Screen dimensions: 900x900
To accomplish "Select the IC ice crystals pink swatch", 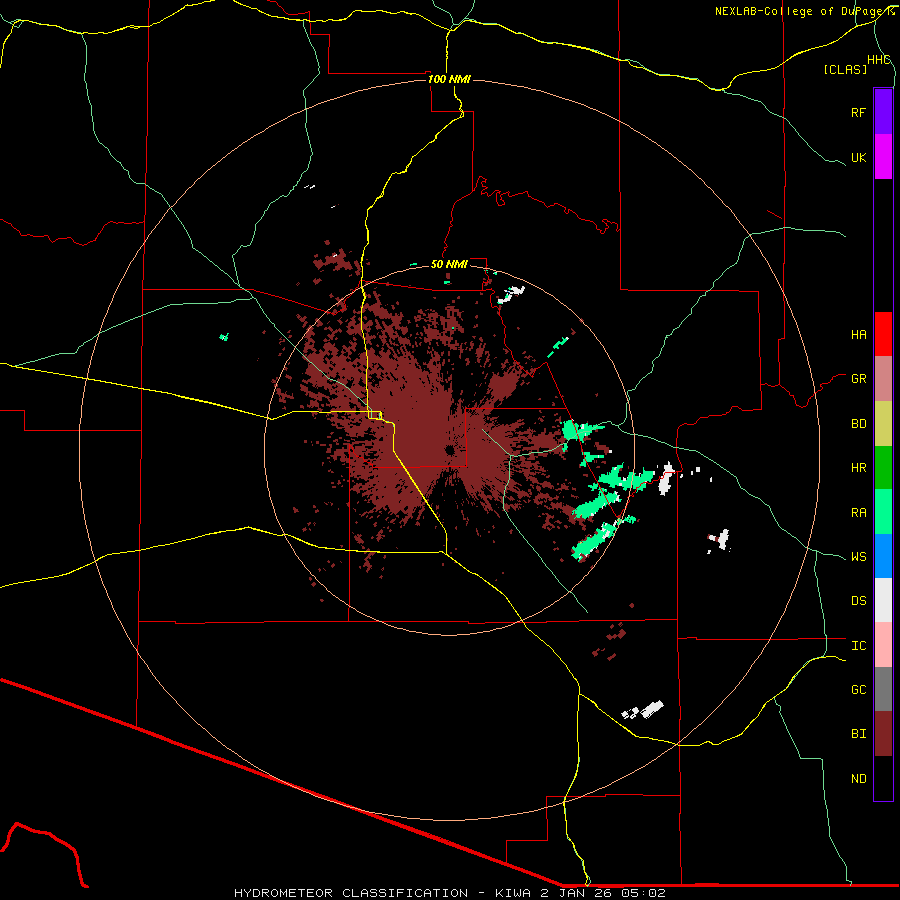I will (883, 645).
